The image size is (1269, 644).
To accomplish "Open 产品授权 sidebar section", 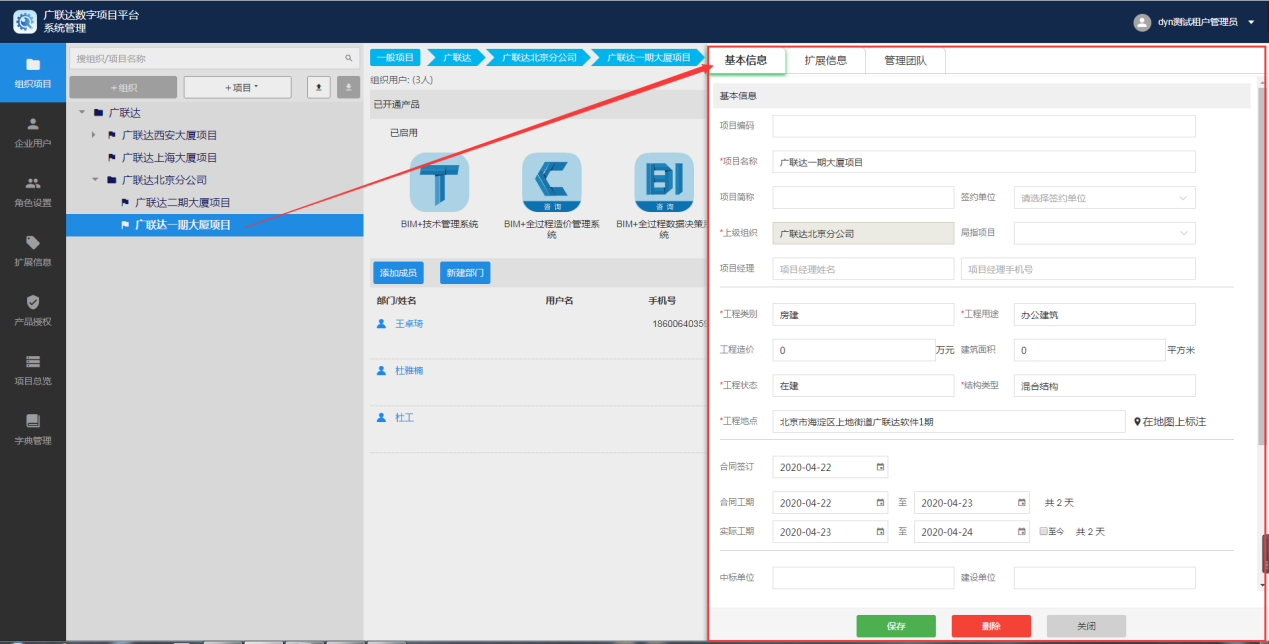I will click(x=33, y=310).
